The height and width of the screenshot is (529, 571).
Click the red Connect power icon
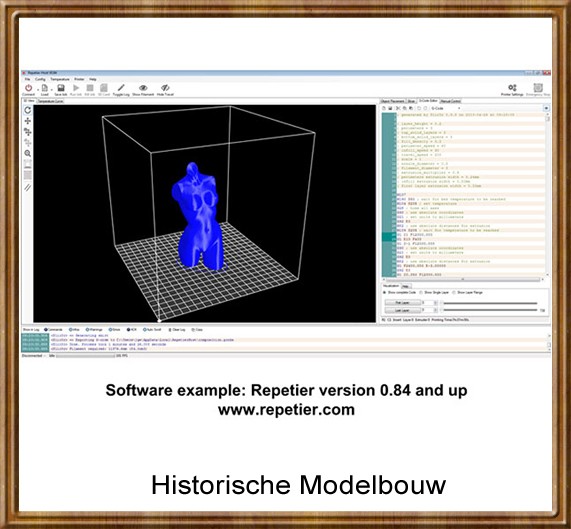click(28, 88)
